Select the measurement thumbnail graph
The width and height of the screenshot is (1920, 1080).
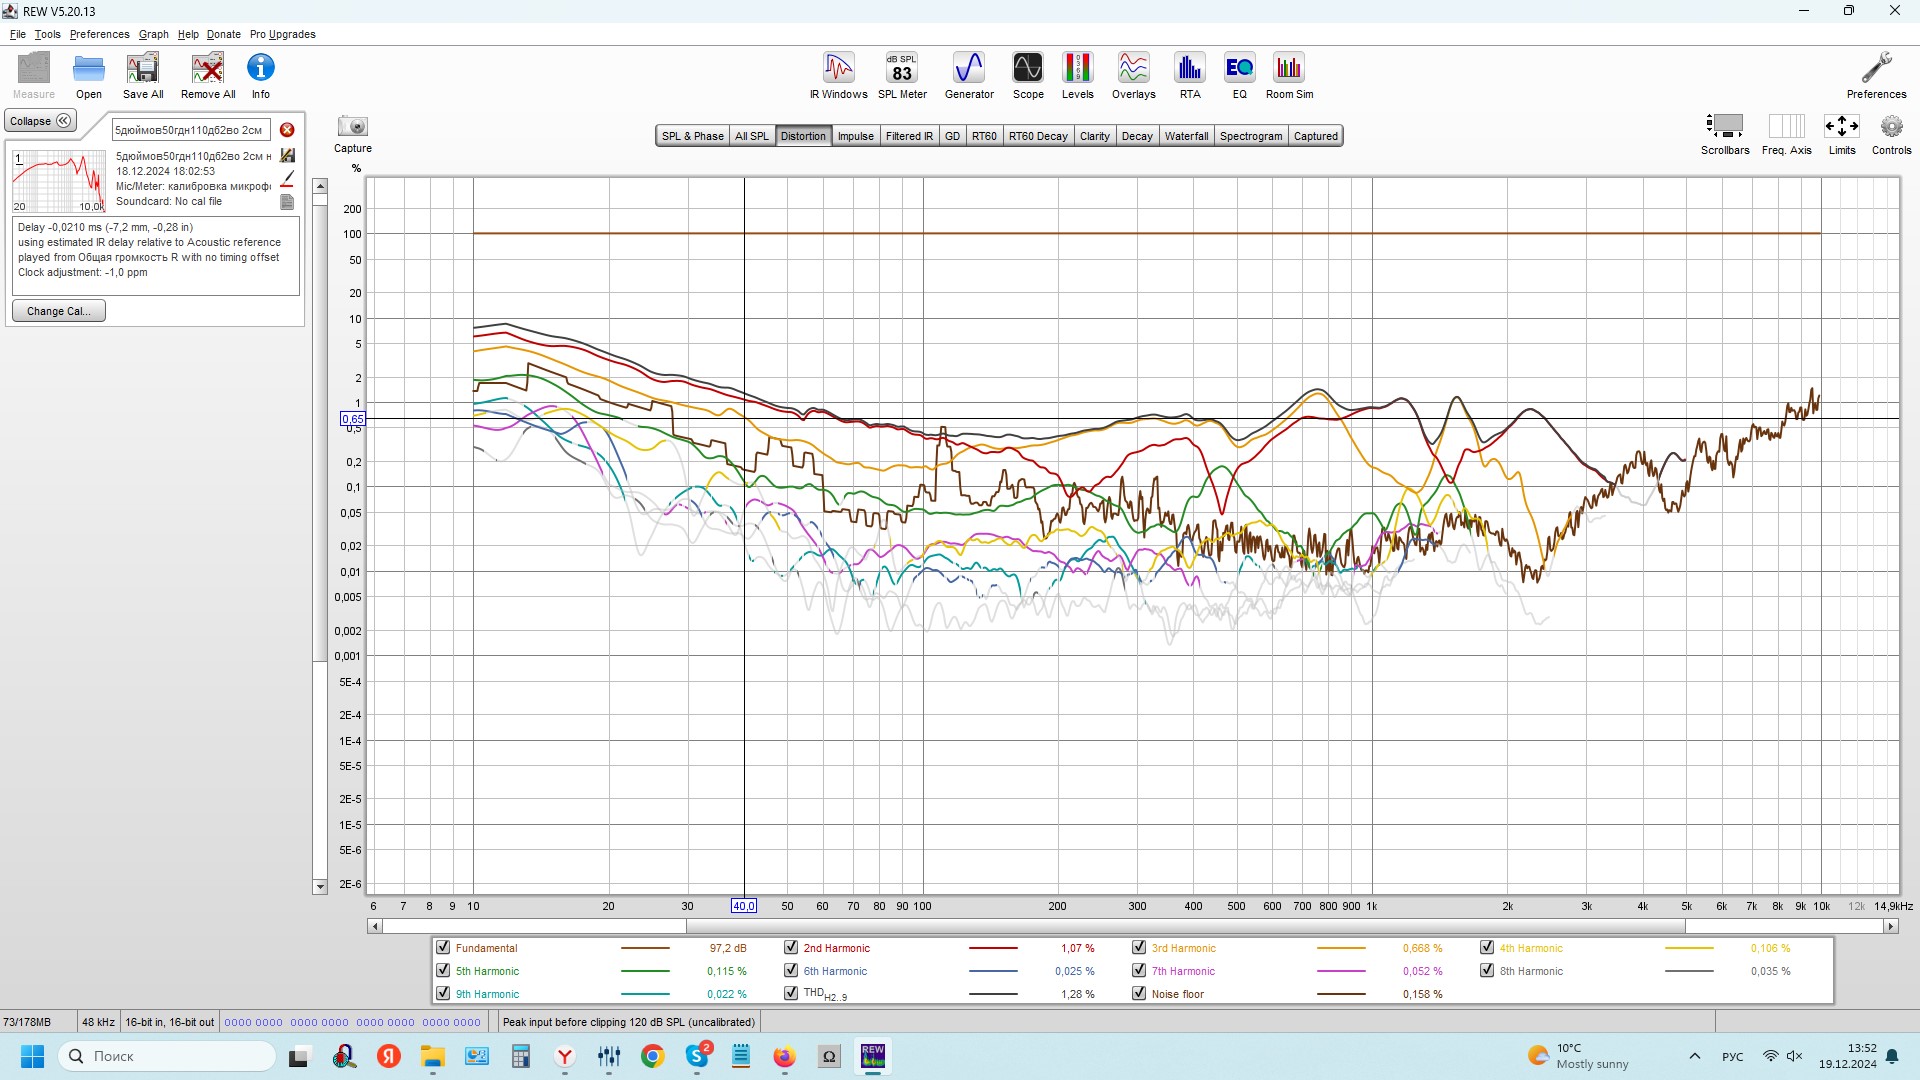tap(58, 181)
